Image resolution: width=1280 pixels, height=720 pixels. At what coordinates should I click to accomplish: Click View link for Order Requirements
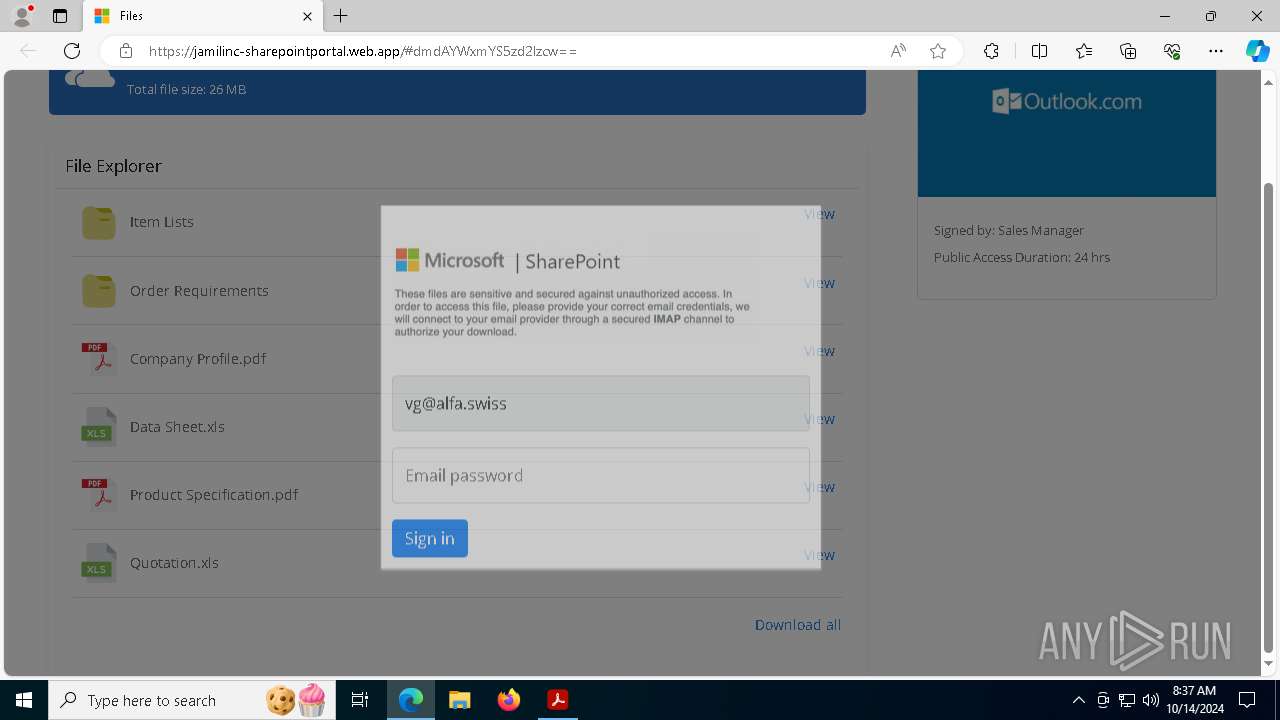click(819, 283)
